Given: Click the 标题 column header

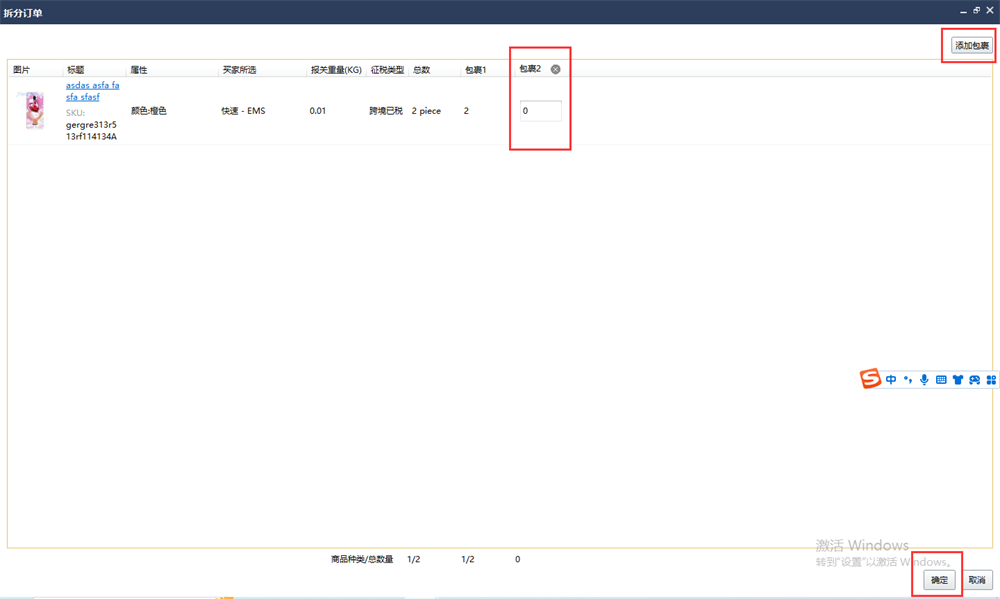Looking at the screenshot, I should 75,70.
